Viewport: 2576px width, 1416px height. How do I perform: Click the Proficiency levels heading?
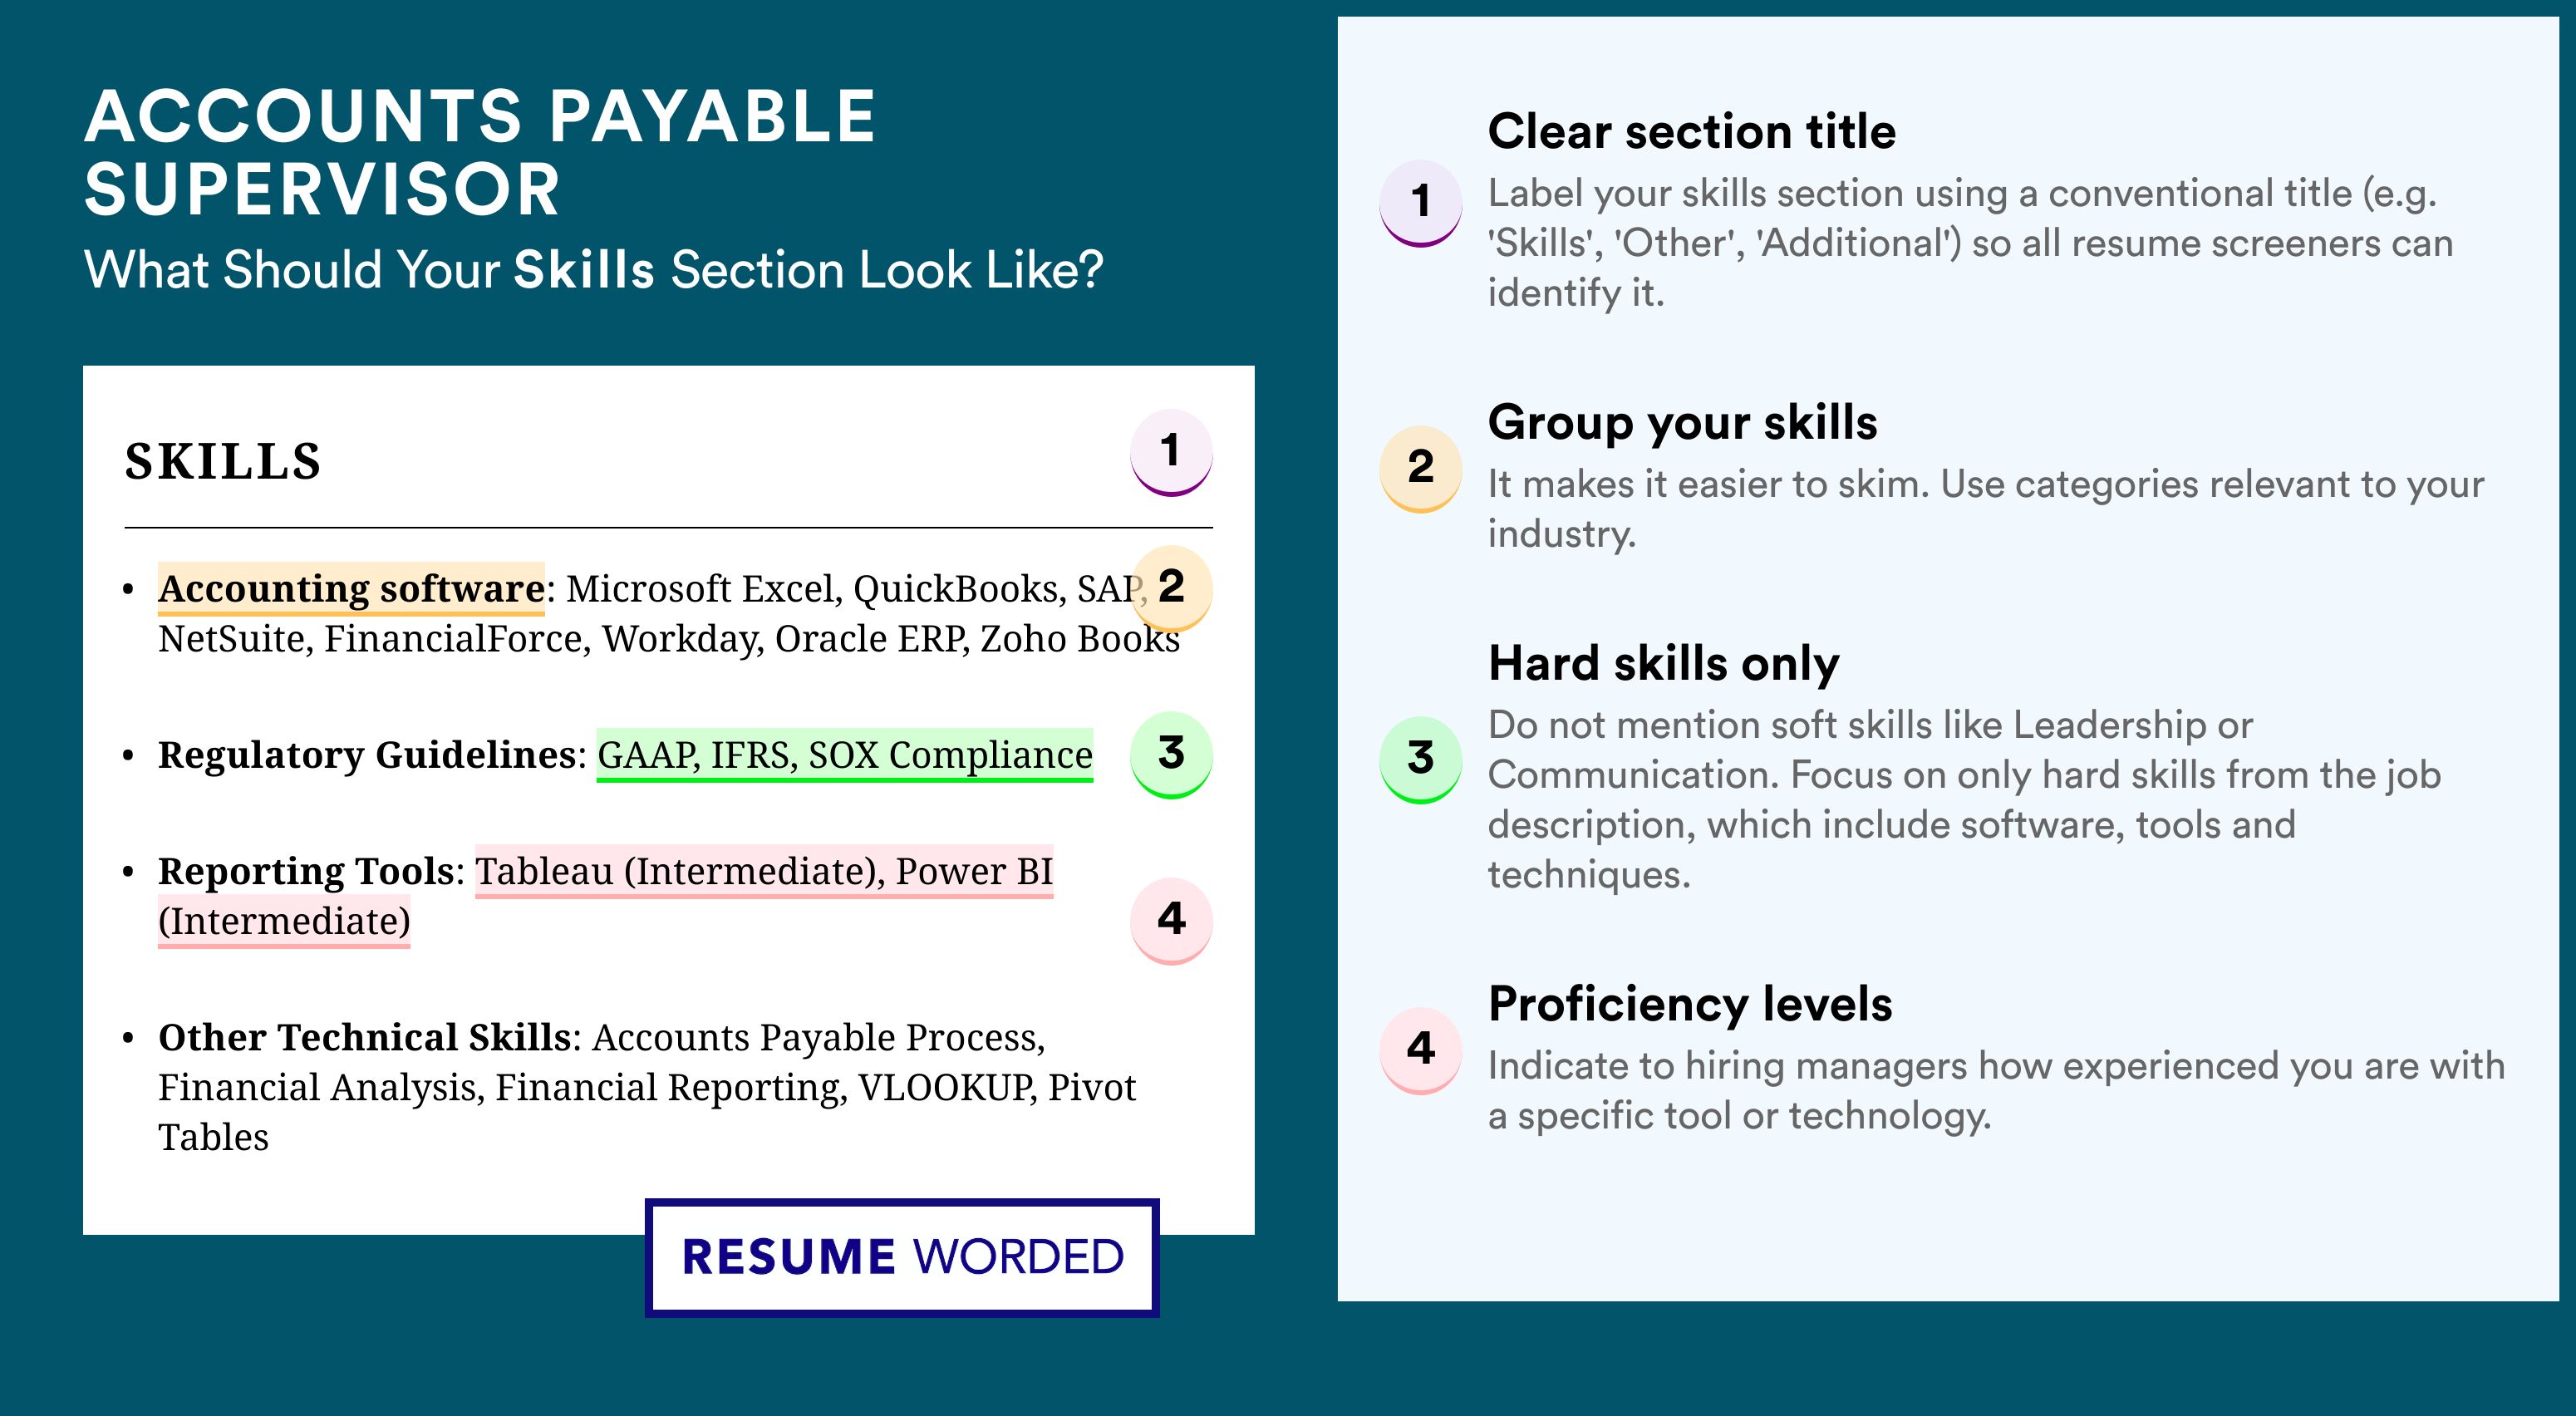[x=1690, y=1003]
